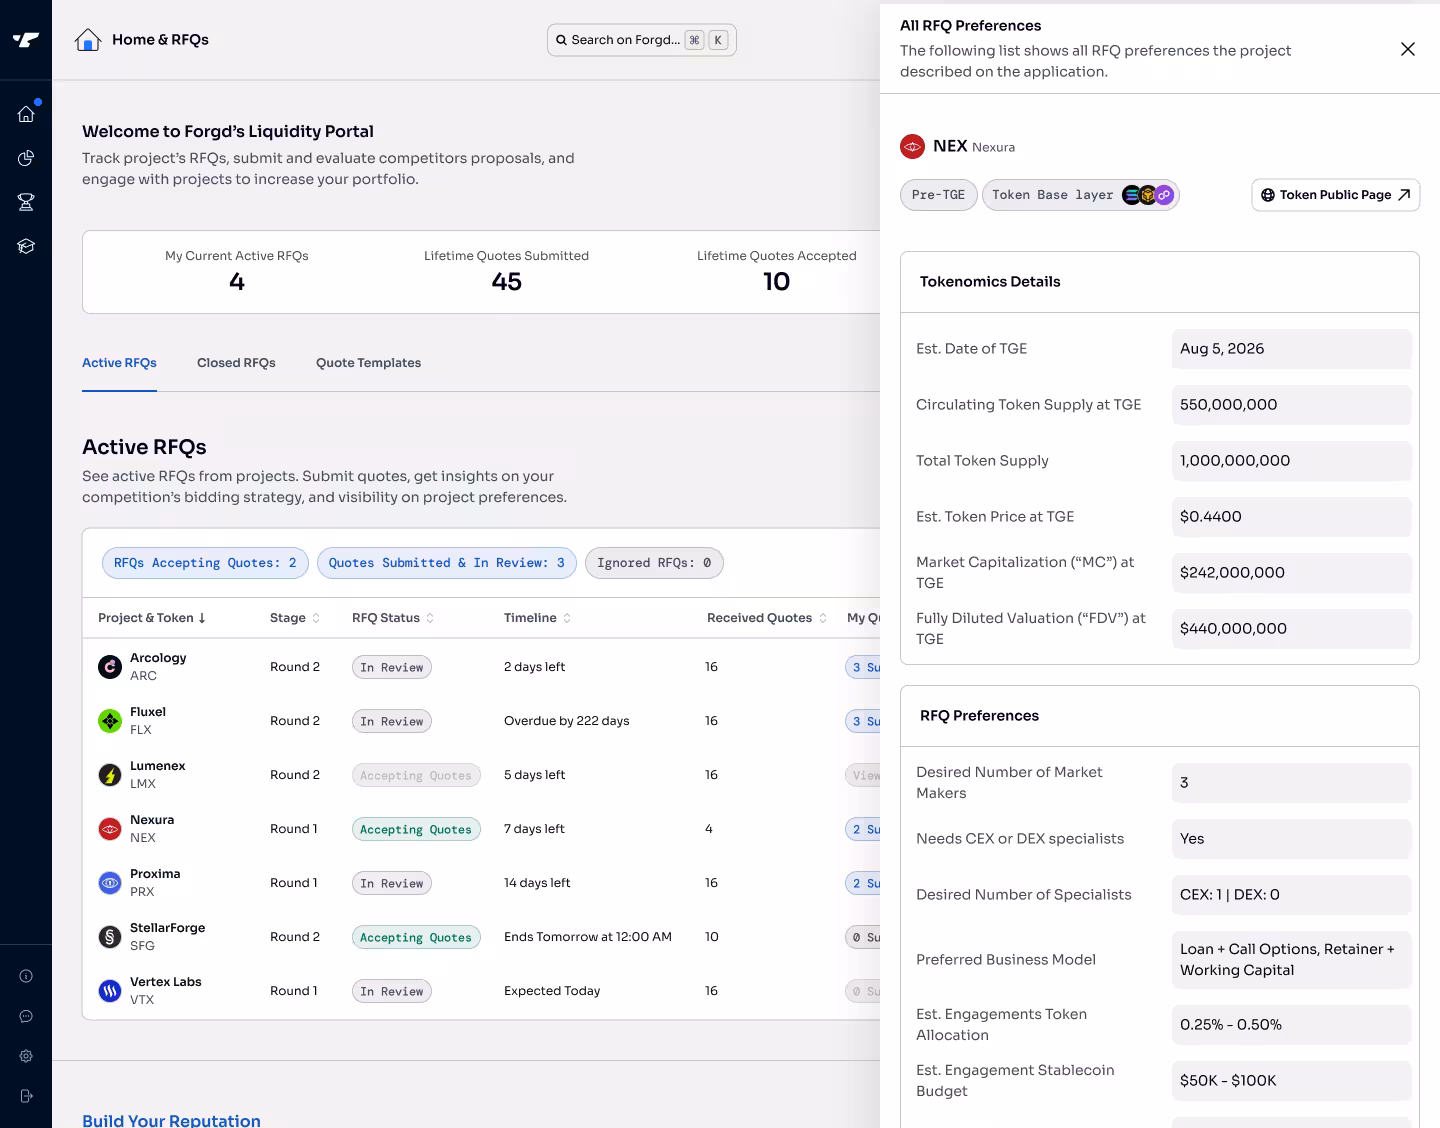Click StellarForge Accepting Quotes status badge

(416, 937)
